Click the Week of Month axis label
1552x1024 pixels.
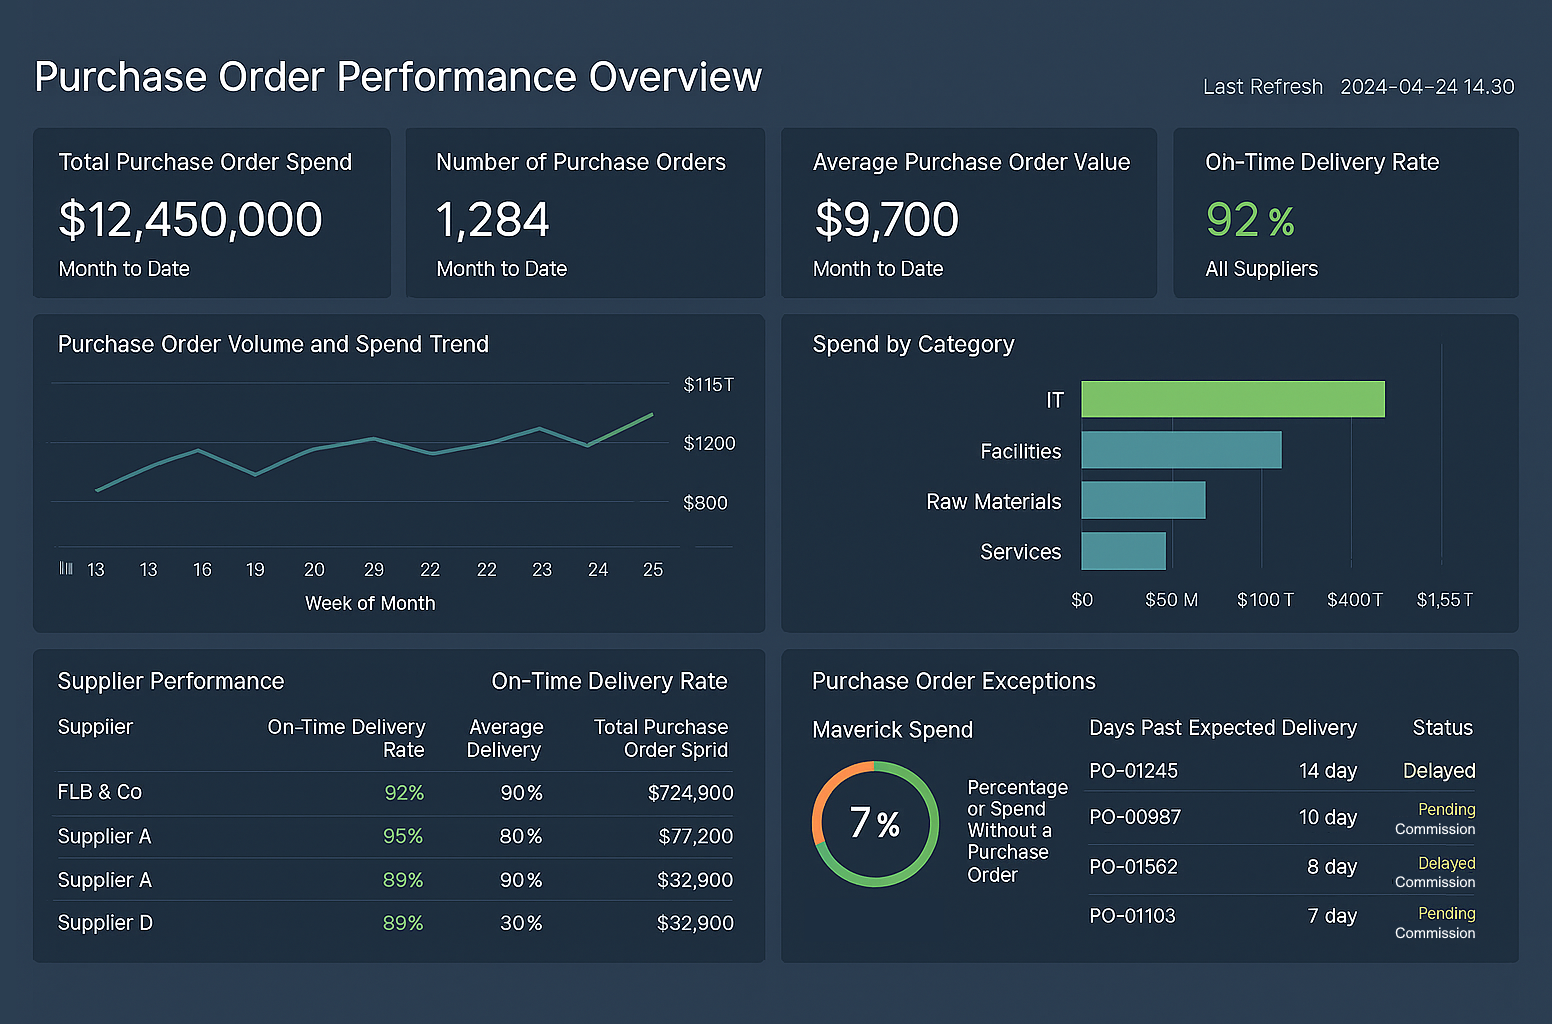[369, 603]
